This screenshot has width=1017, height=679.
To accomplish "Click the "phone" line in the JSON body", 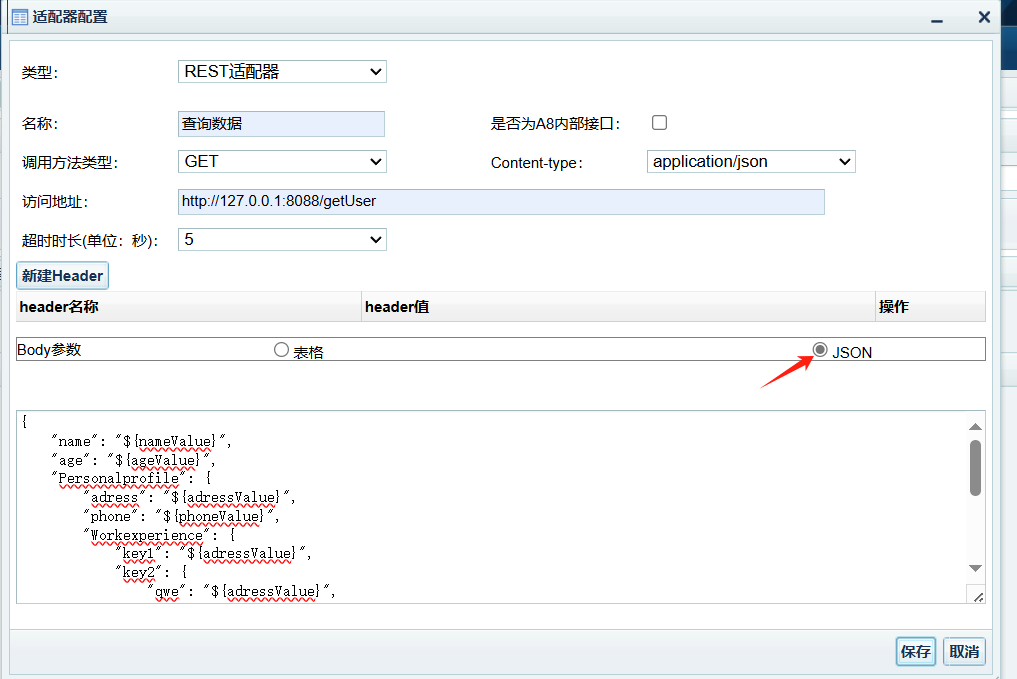I will (x=182, y=516).
